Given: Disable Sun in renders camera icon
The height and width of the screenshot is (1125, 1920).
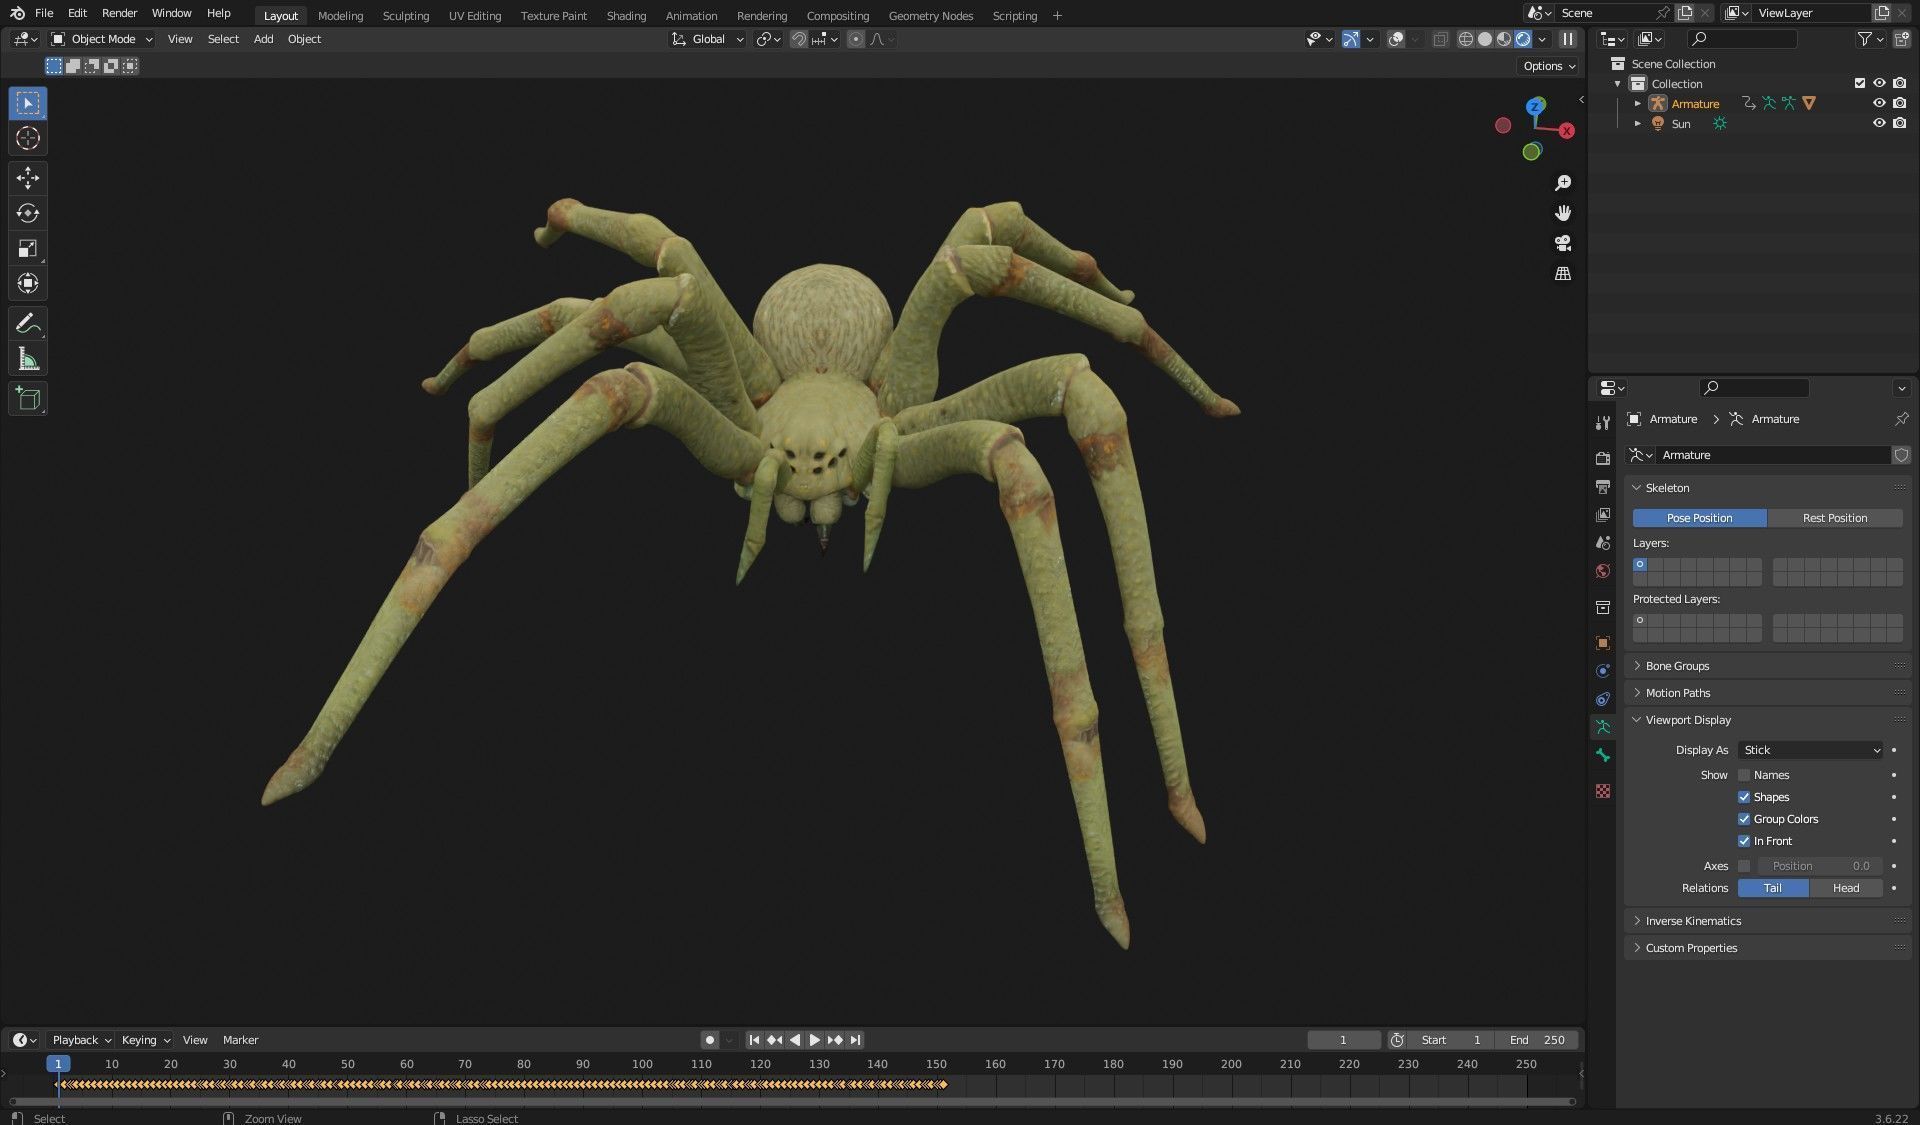Looking at the screenshot, I should pos(1899,123).
